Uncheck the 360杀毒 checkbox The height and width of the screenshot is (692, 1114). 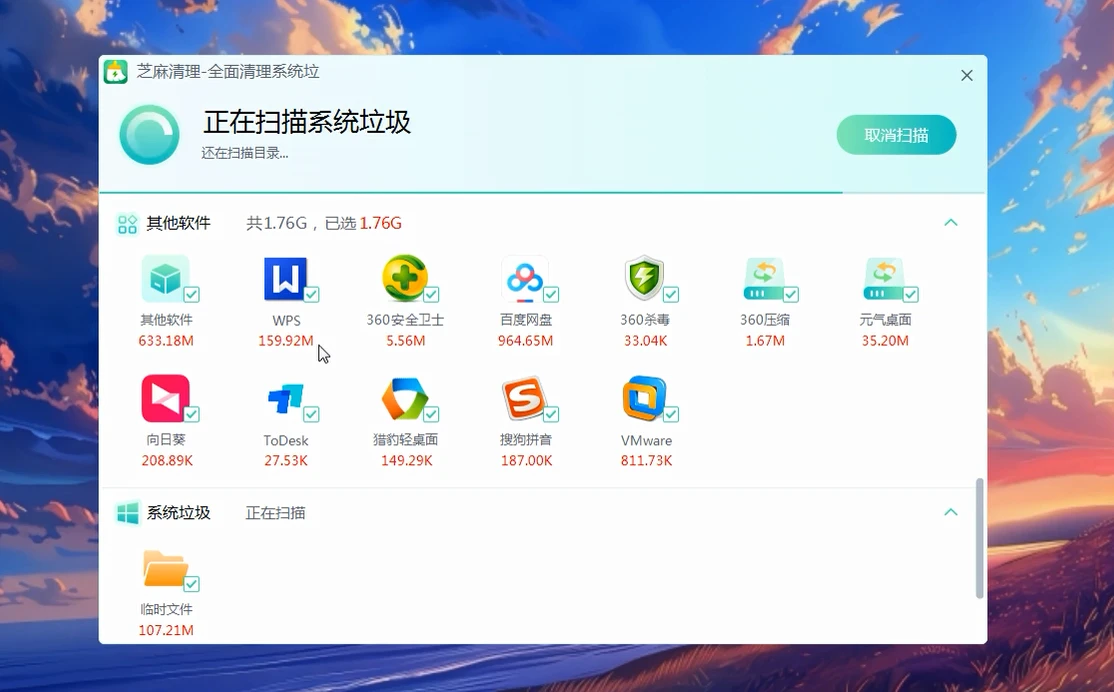(x=671, y=294)
